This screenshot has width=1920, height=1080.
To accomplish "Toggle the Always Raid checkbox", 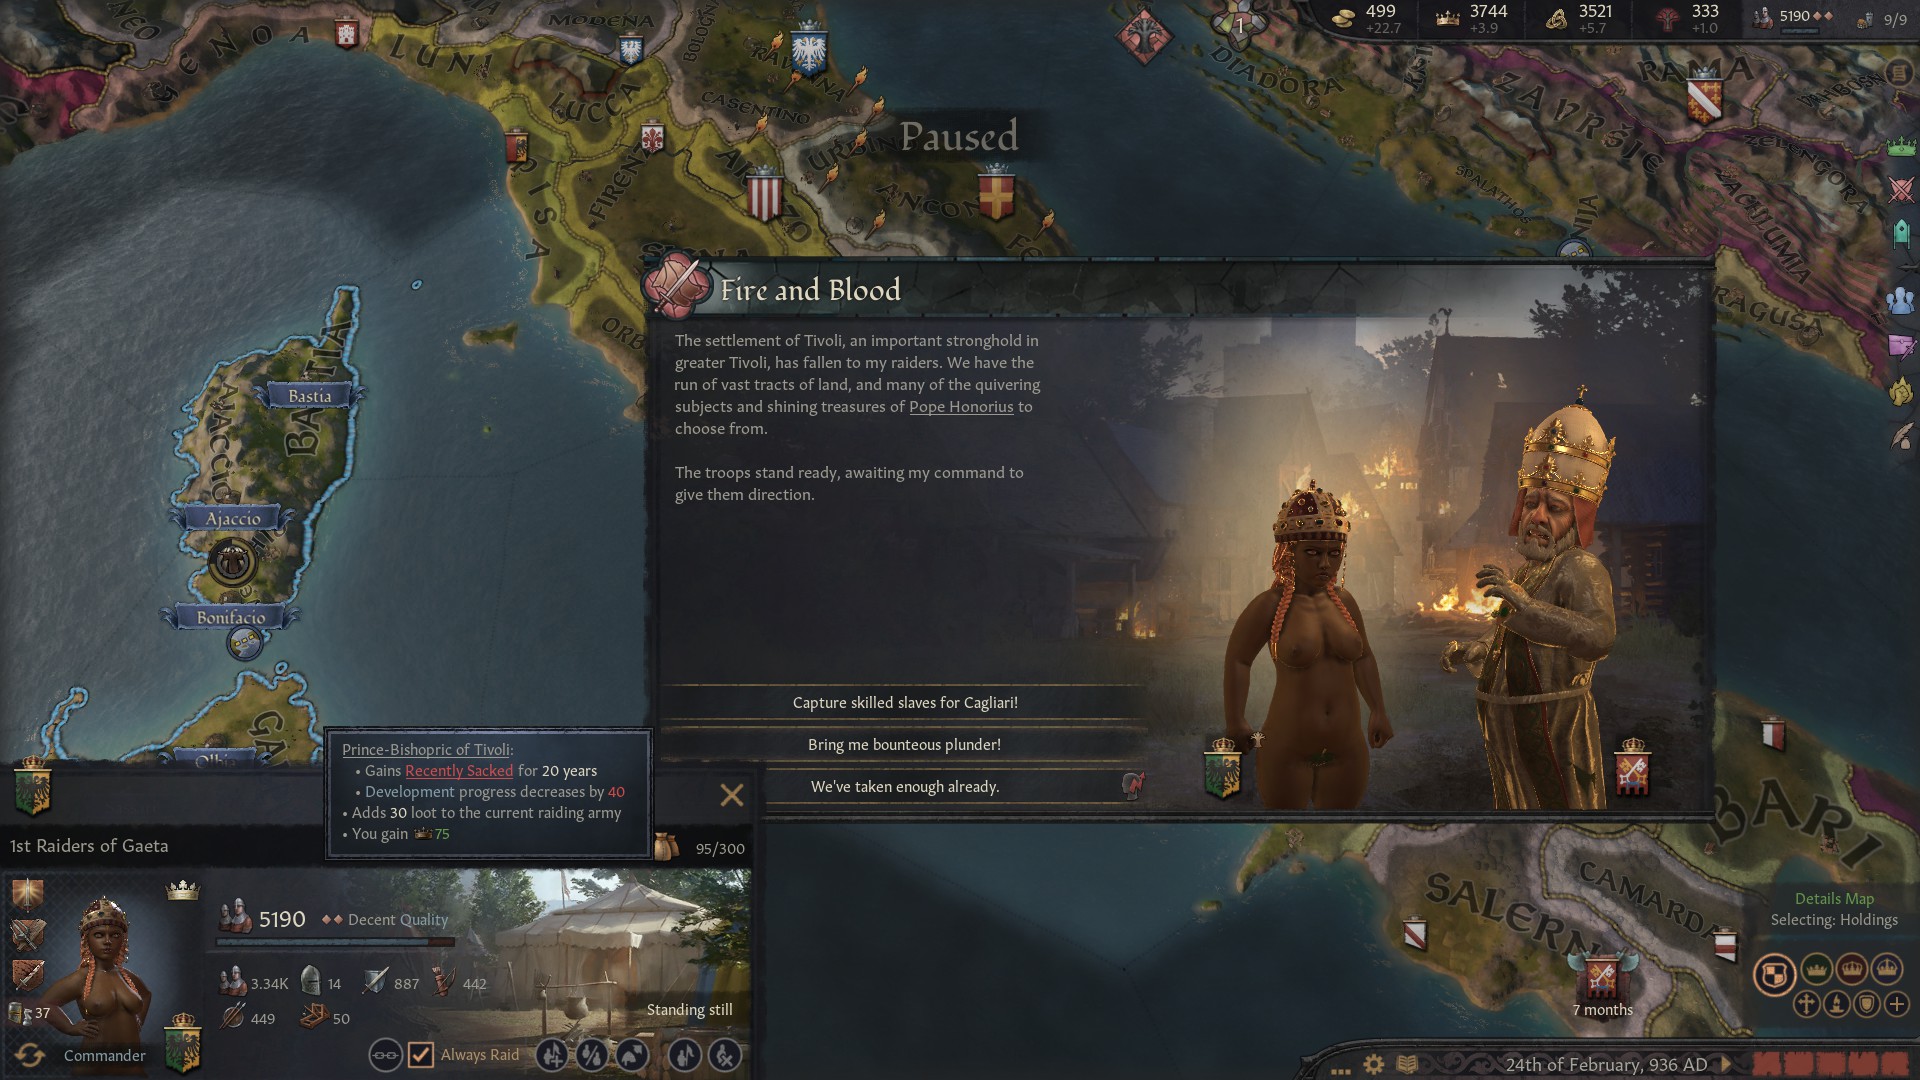I will 421,1055.
